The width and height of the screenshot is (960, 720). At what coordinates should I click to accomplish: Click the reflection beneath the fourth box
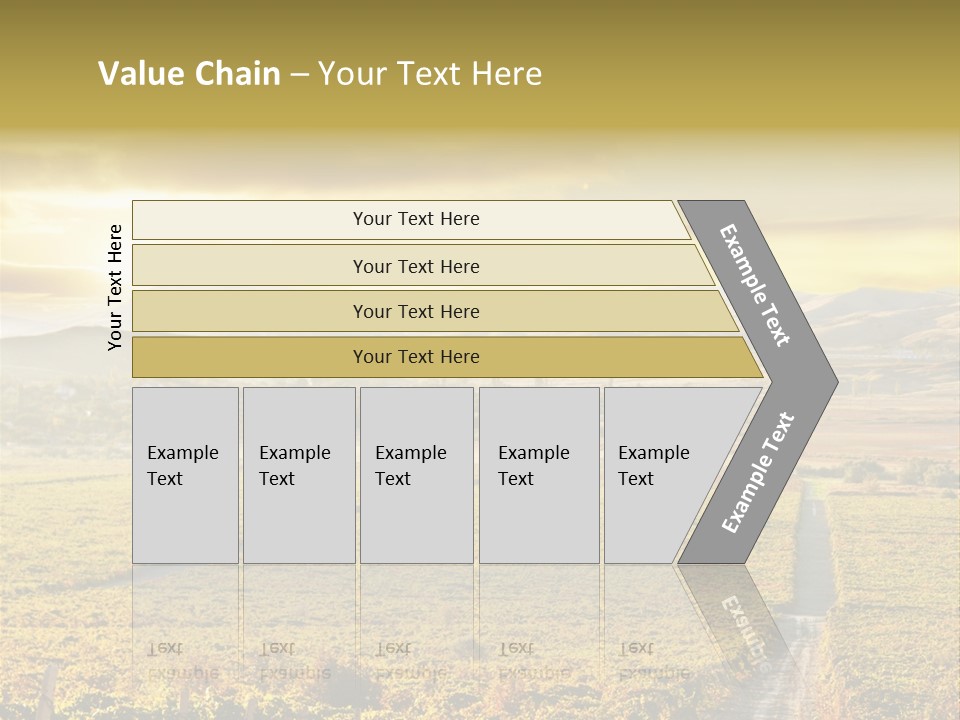click(x=534, y=660)
